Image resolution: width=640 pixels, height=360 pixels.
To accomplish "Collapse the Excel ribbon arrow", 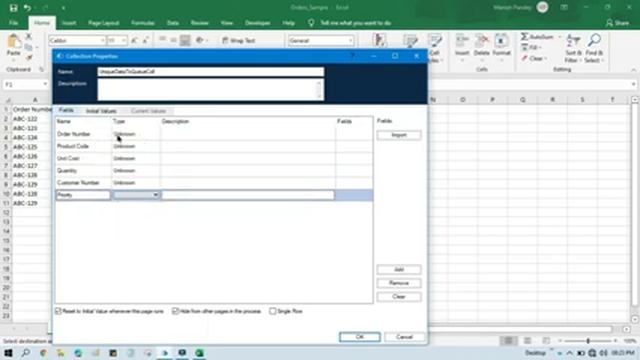I will coord(633,70).
